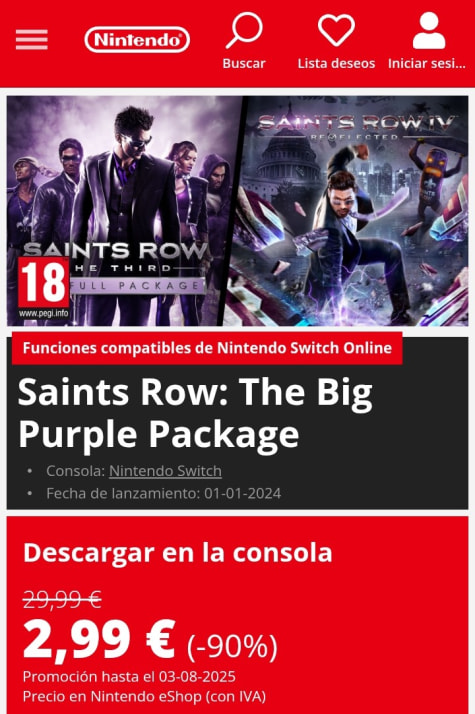475x714 pixels.
Task: Select the Fecha de lanzamiento date line
Action: (x=163, y=494)
